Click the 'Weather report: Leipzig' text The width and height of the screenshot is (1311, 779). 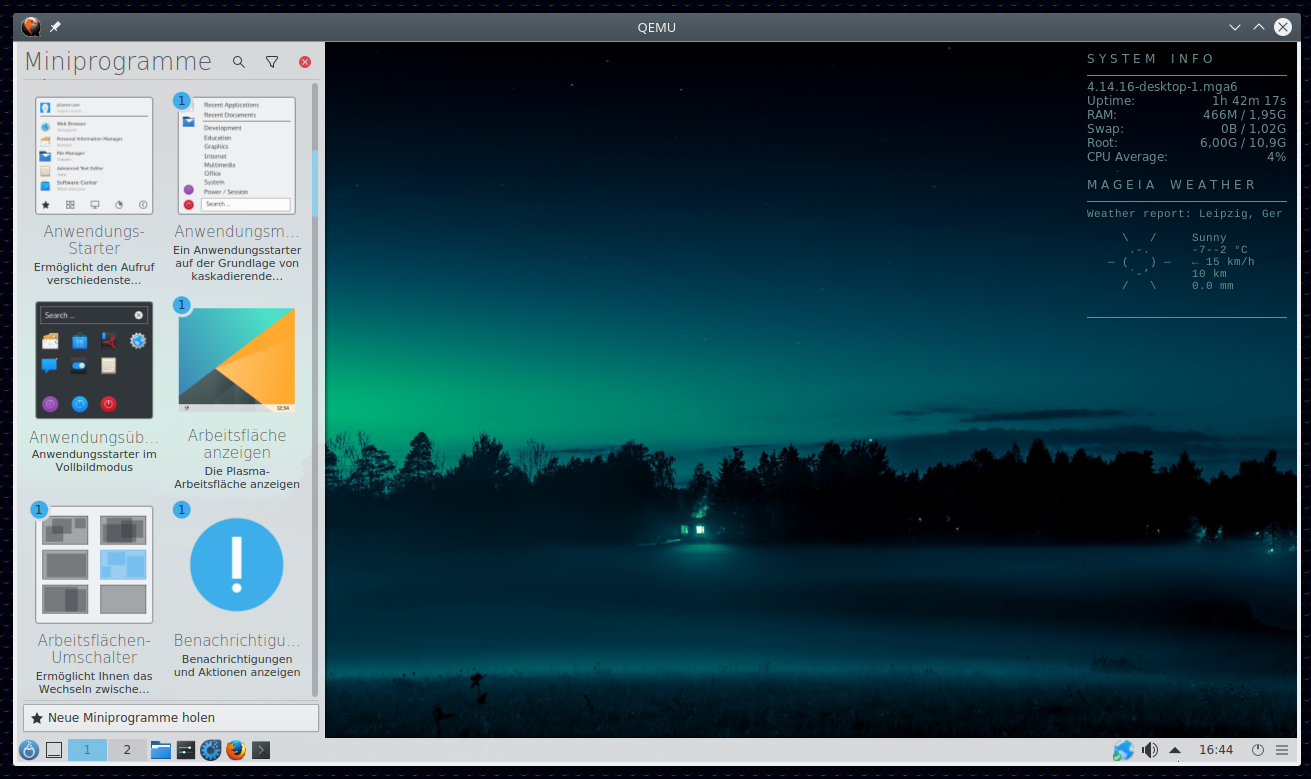[1185, 214]
